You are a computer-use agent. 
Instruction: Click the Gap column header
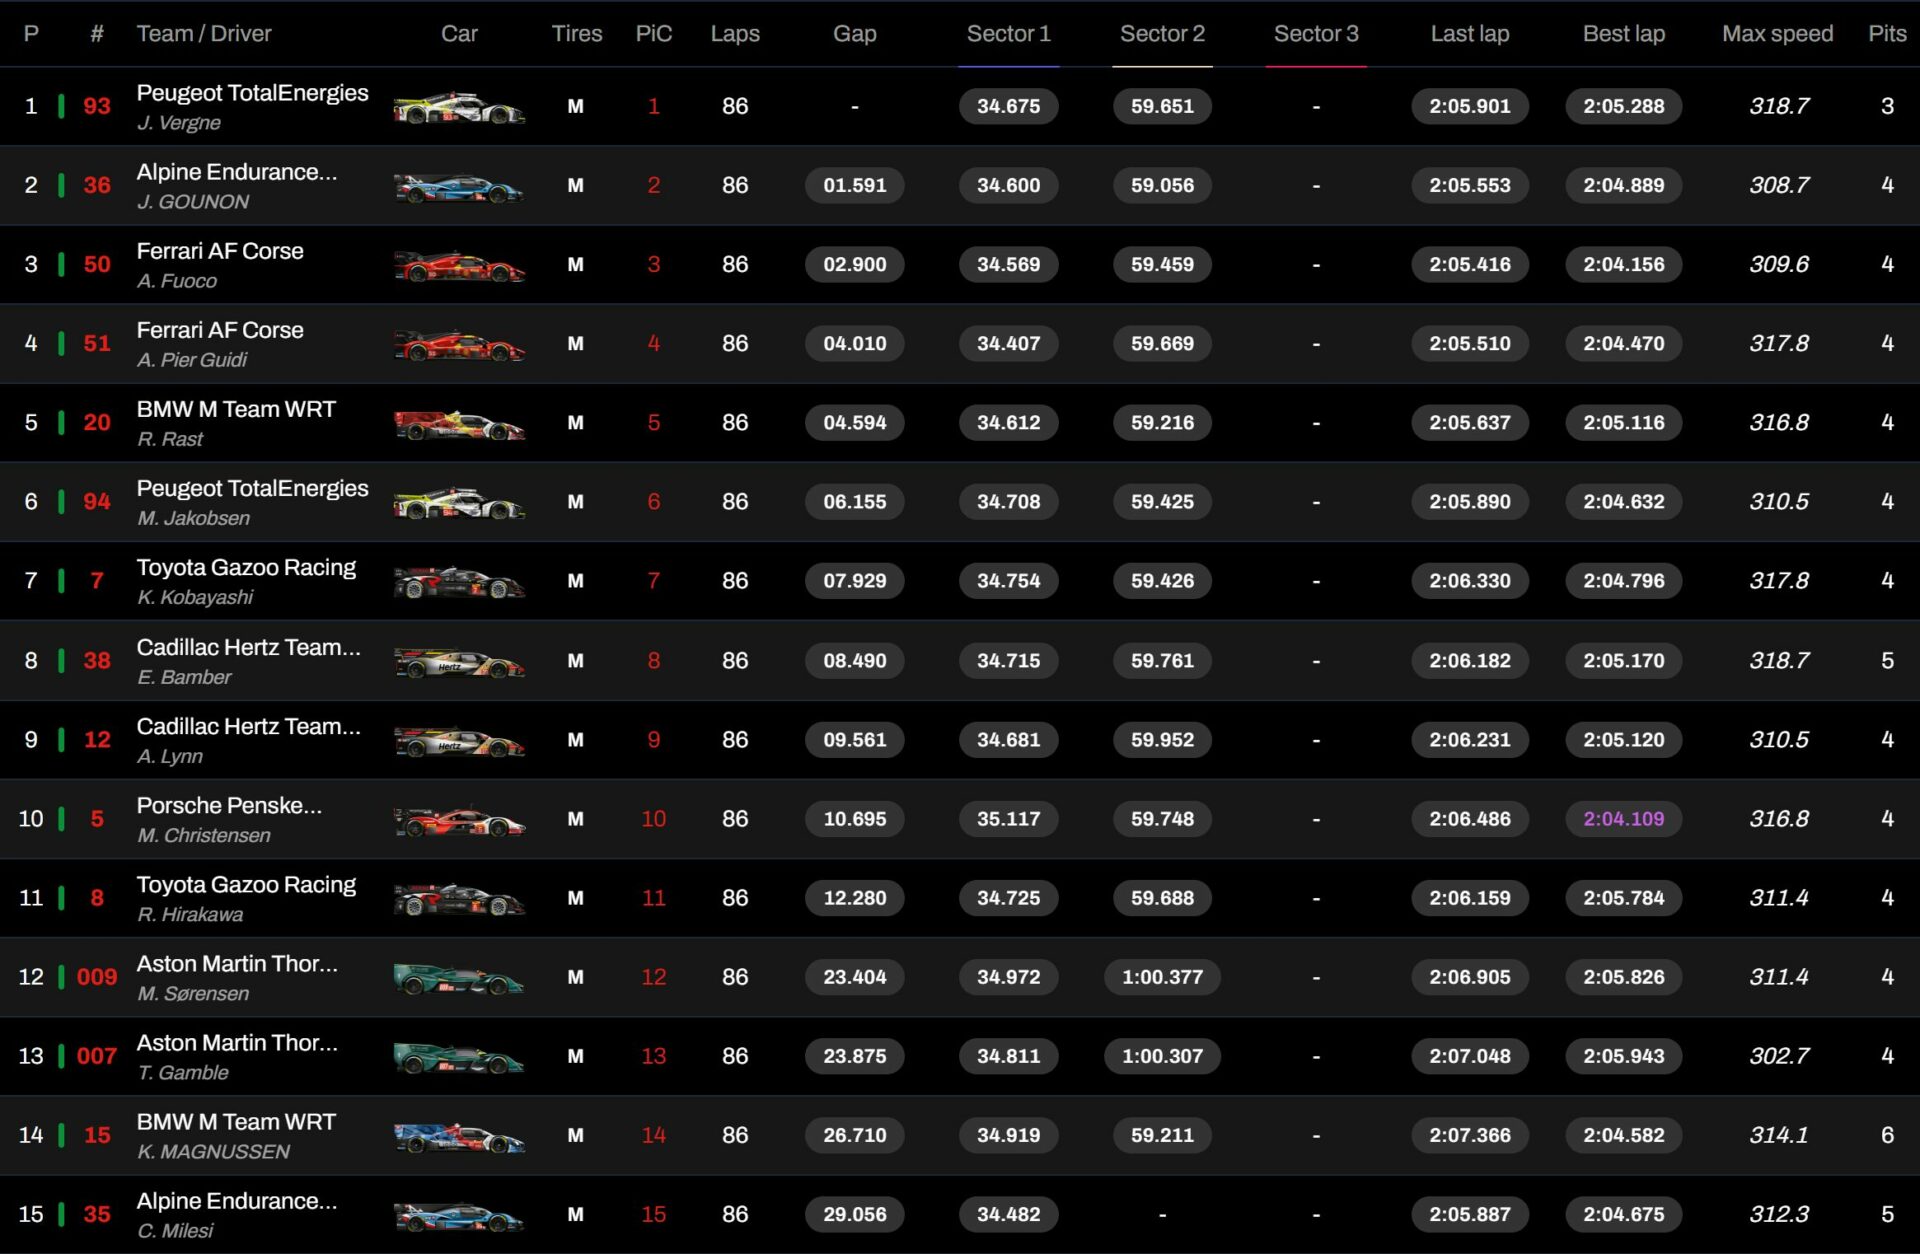[854, 34]
